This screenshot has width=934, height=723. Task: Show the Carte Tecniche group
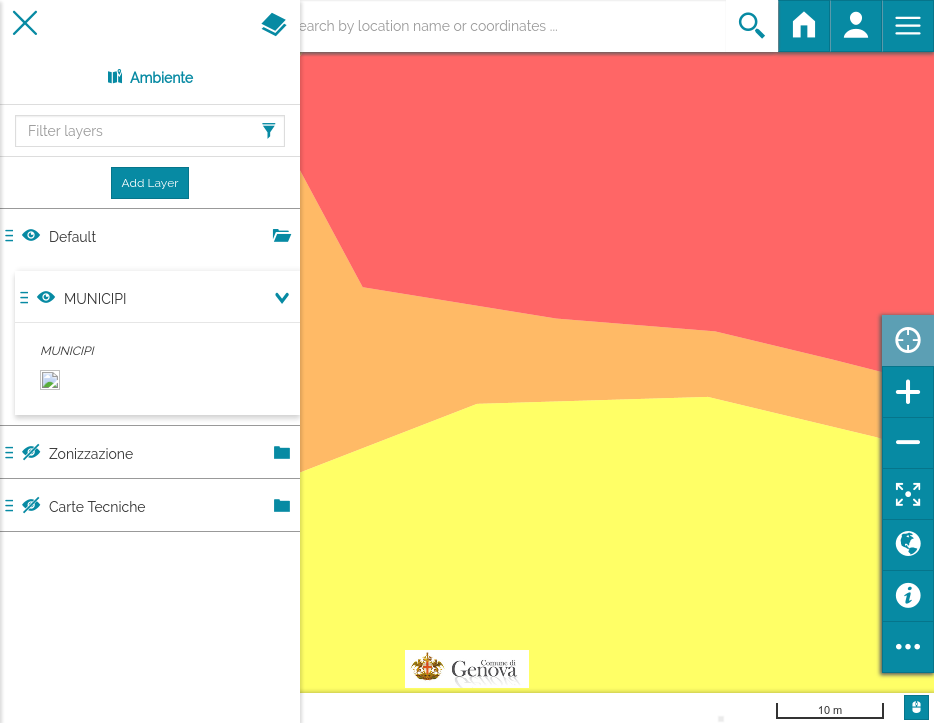[31, 506]
